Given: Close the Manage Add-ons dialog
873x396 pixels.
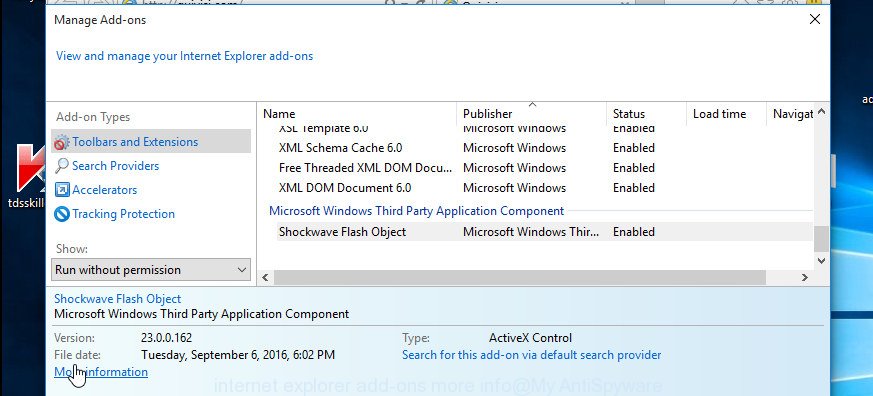Looking at the screenshot, I should pos(815,19).
